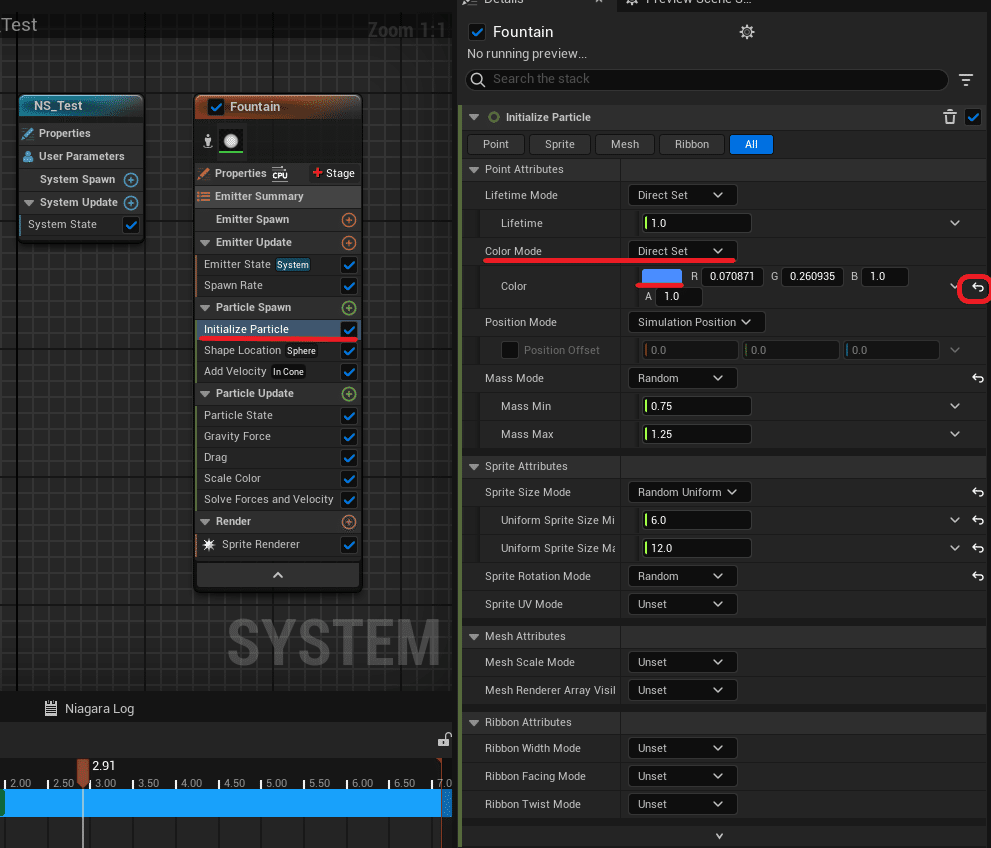Screen dimensions: 991x848
Task: Click the Fountain emitter settings gear icon
Action: click(746, 32)
